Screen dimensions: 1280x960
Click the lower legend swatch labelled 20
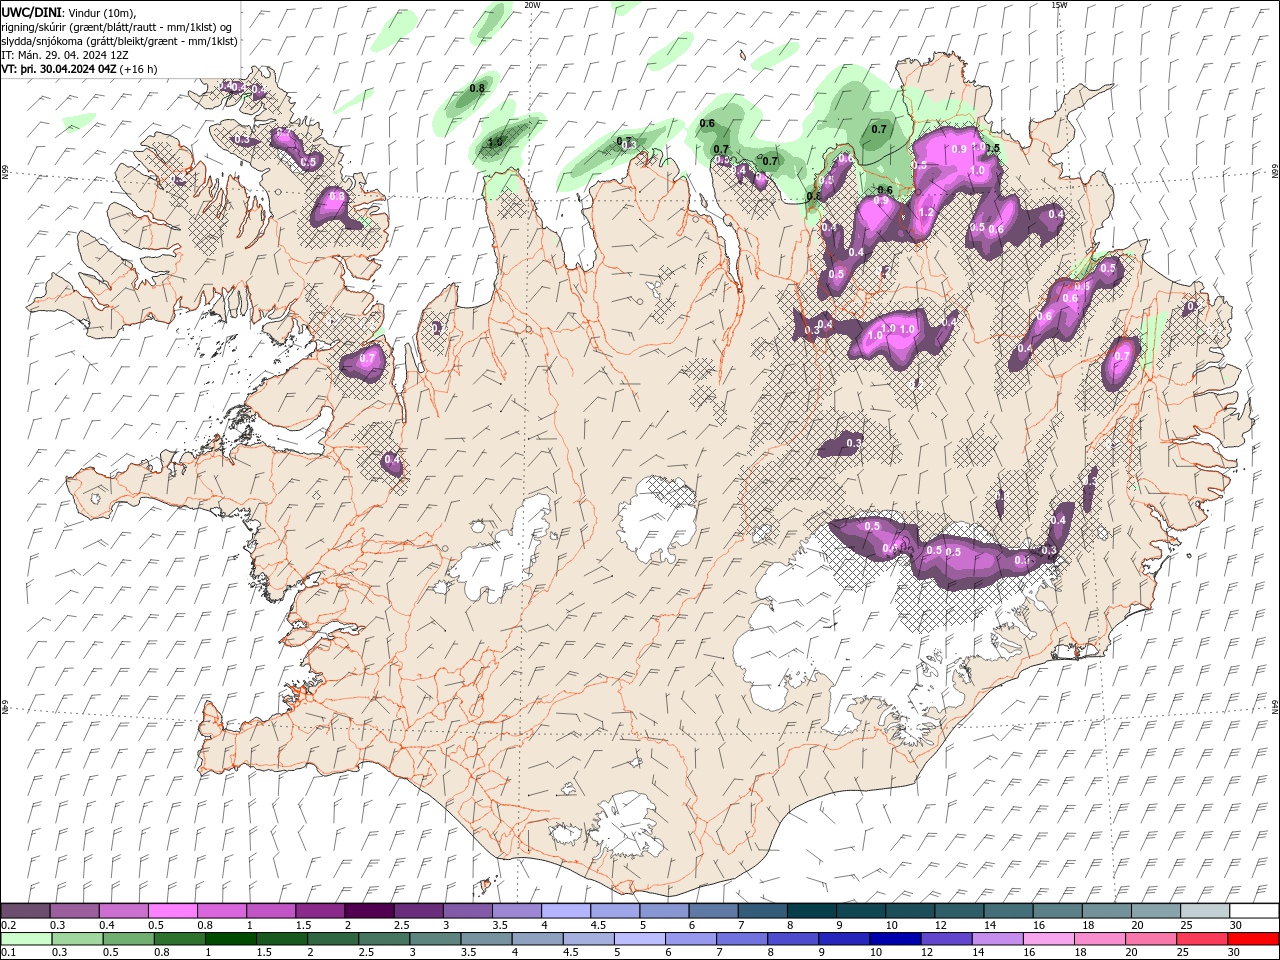1150,939
